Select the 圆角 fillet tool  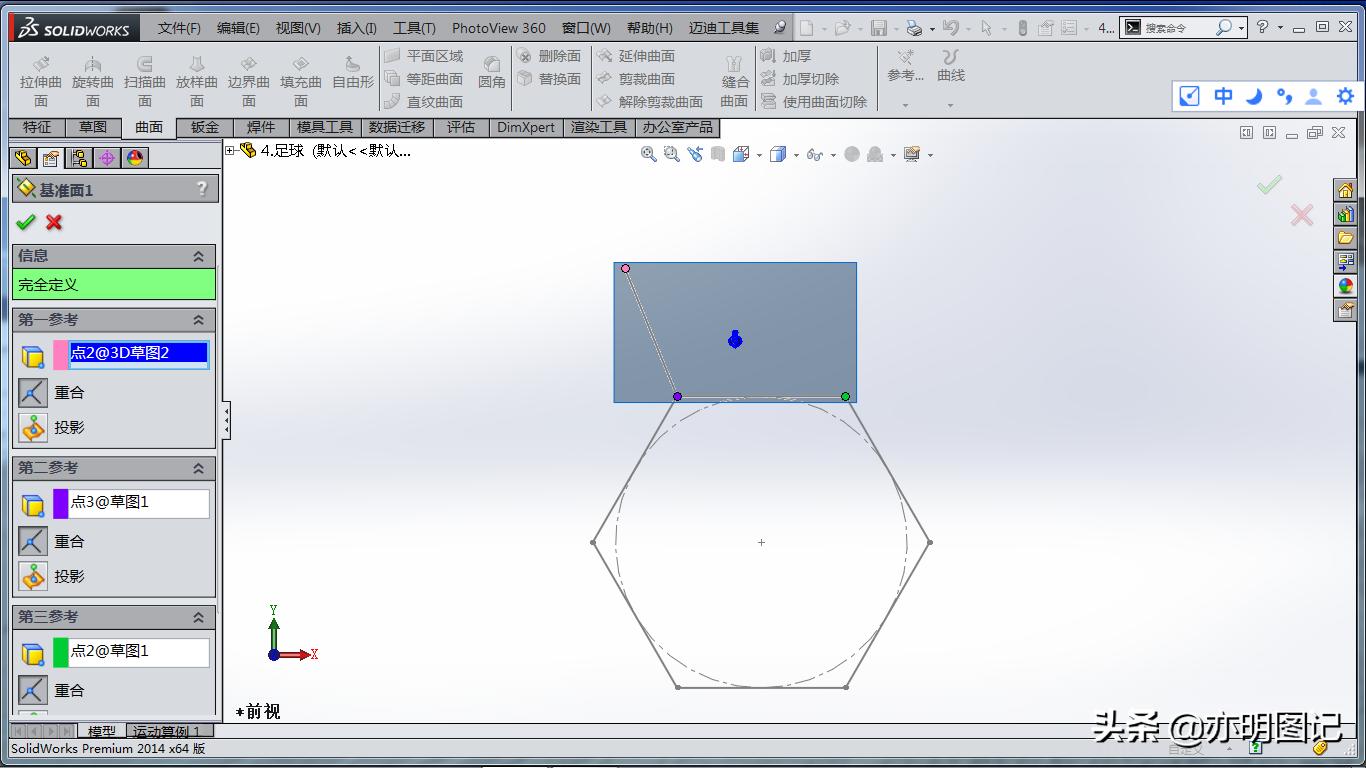491,72
